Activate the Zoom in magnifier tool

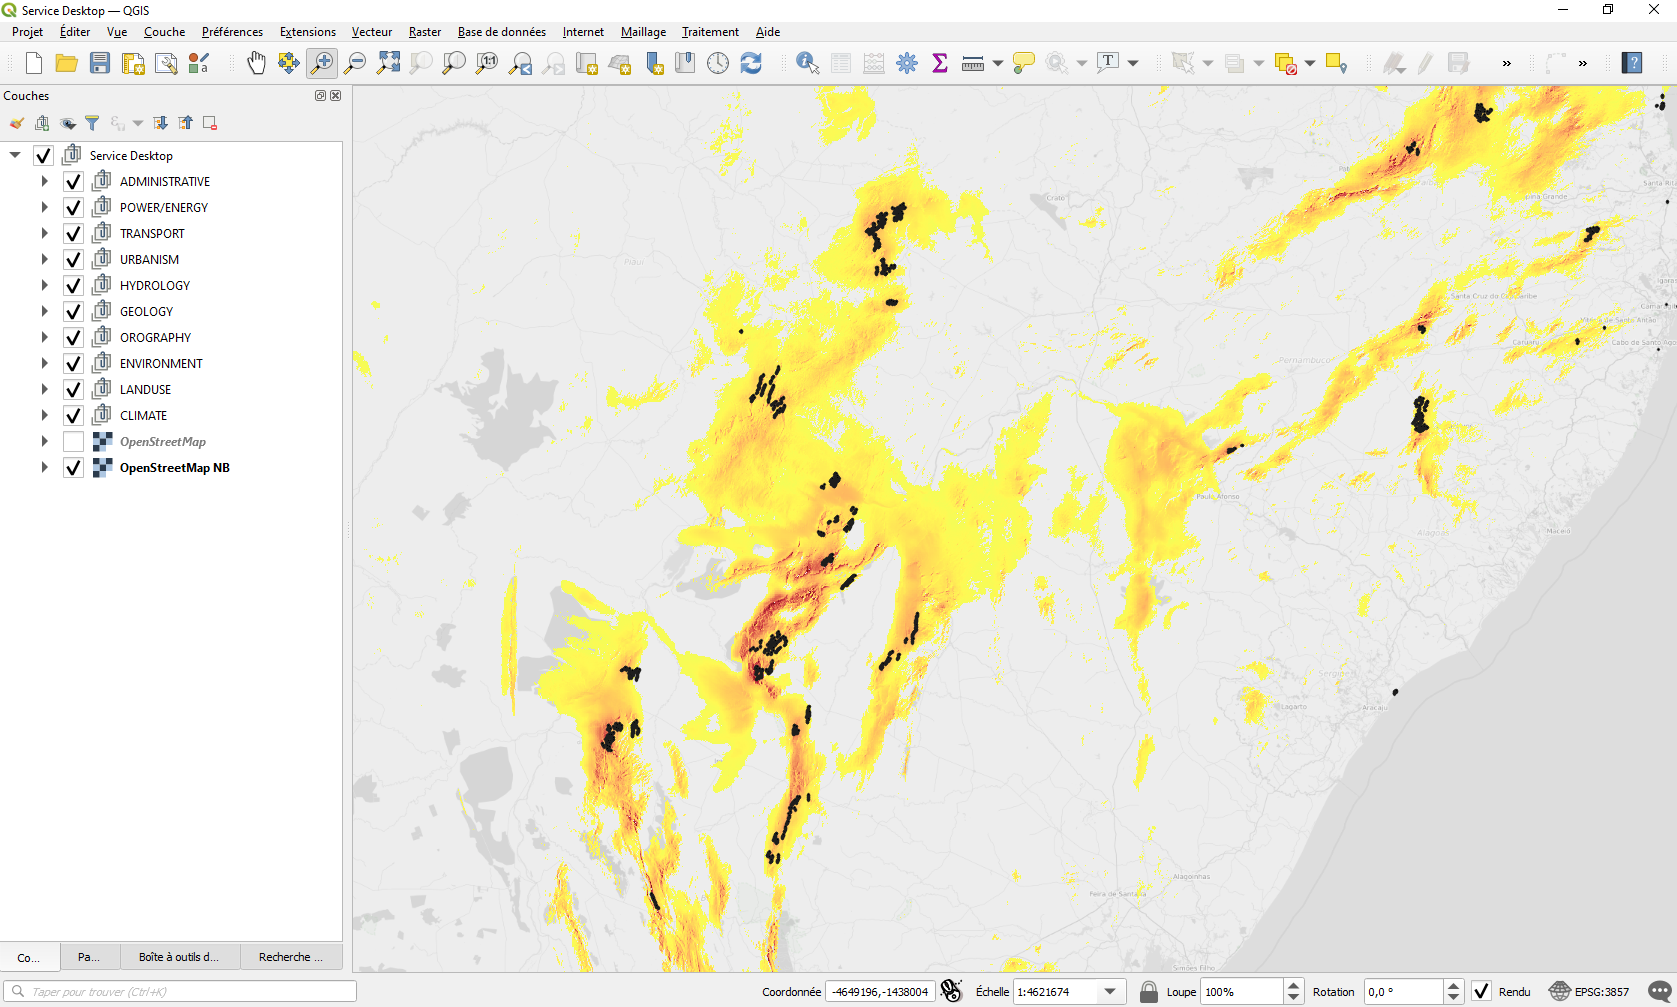[x=322, y=63]
